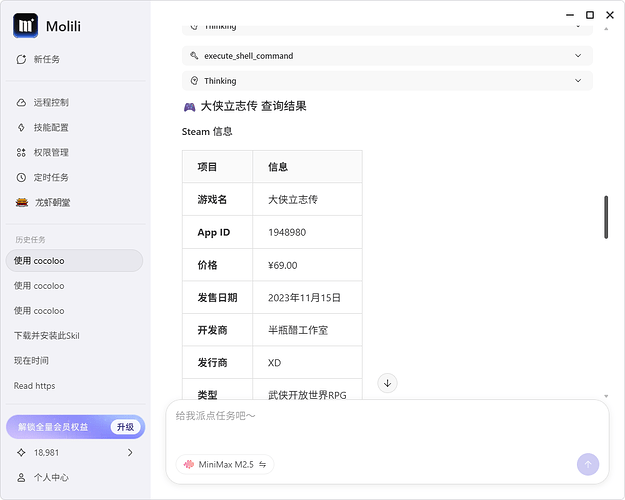
Task: Click the 升级 upgrade button
Action: click(x=126, y=427)
